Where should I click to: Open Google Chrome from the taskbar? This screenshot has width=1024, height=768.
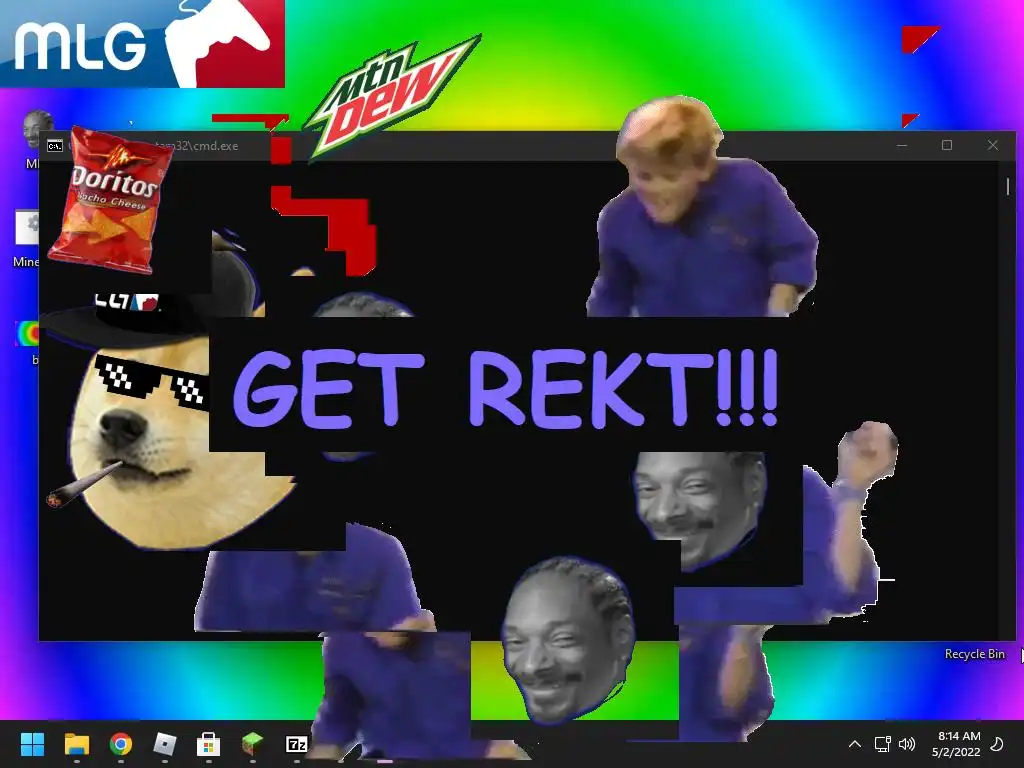click(x=121, y=744)
